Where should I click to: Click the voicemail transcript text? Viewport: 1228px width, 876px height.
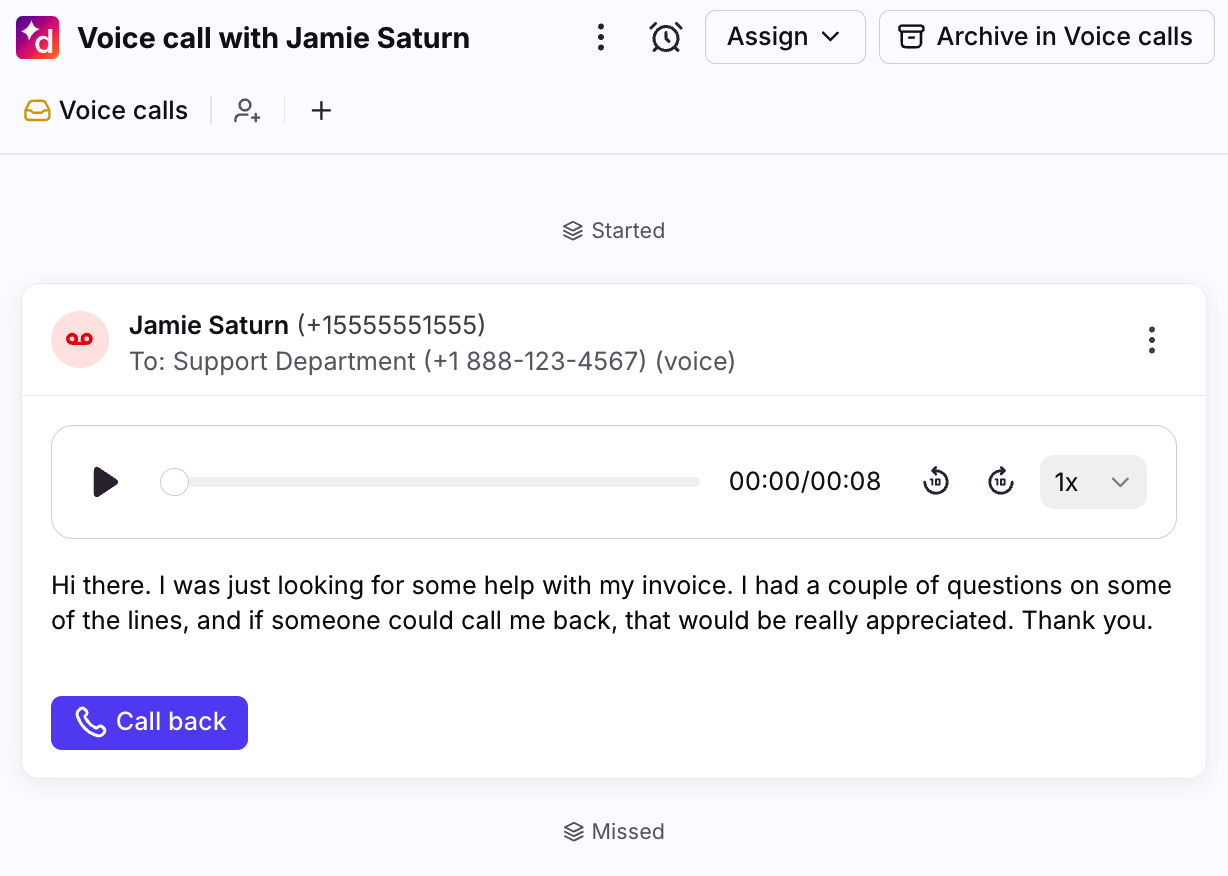pos(610,603)
